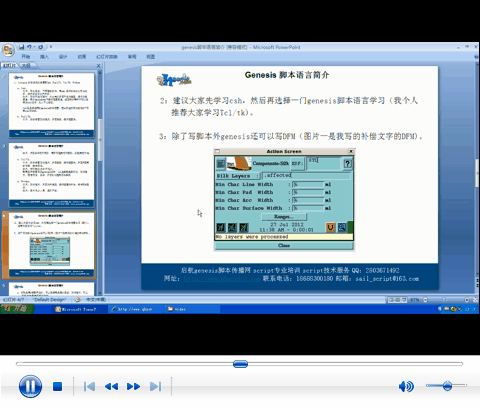Image resolution: width=480 pixels, height=409 pixels.
Task: Click the Undo icon in the quick access toolbar
Action: click(29, 47)
